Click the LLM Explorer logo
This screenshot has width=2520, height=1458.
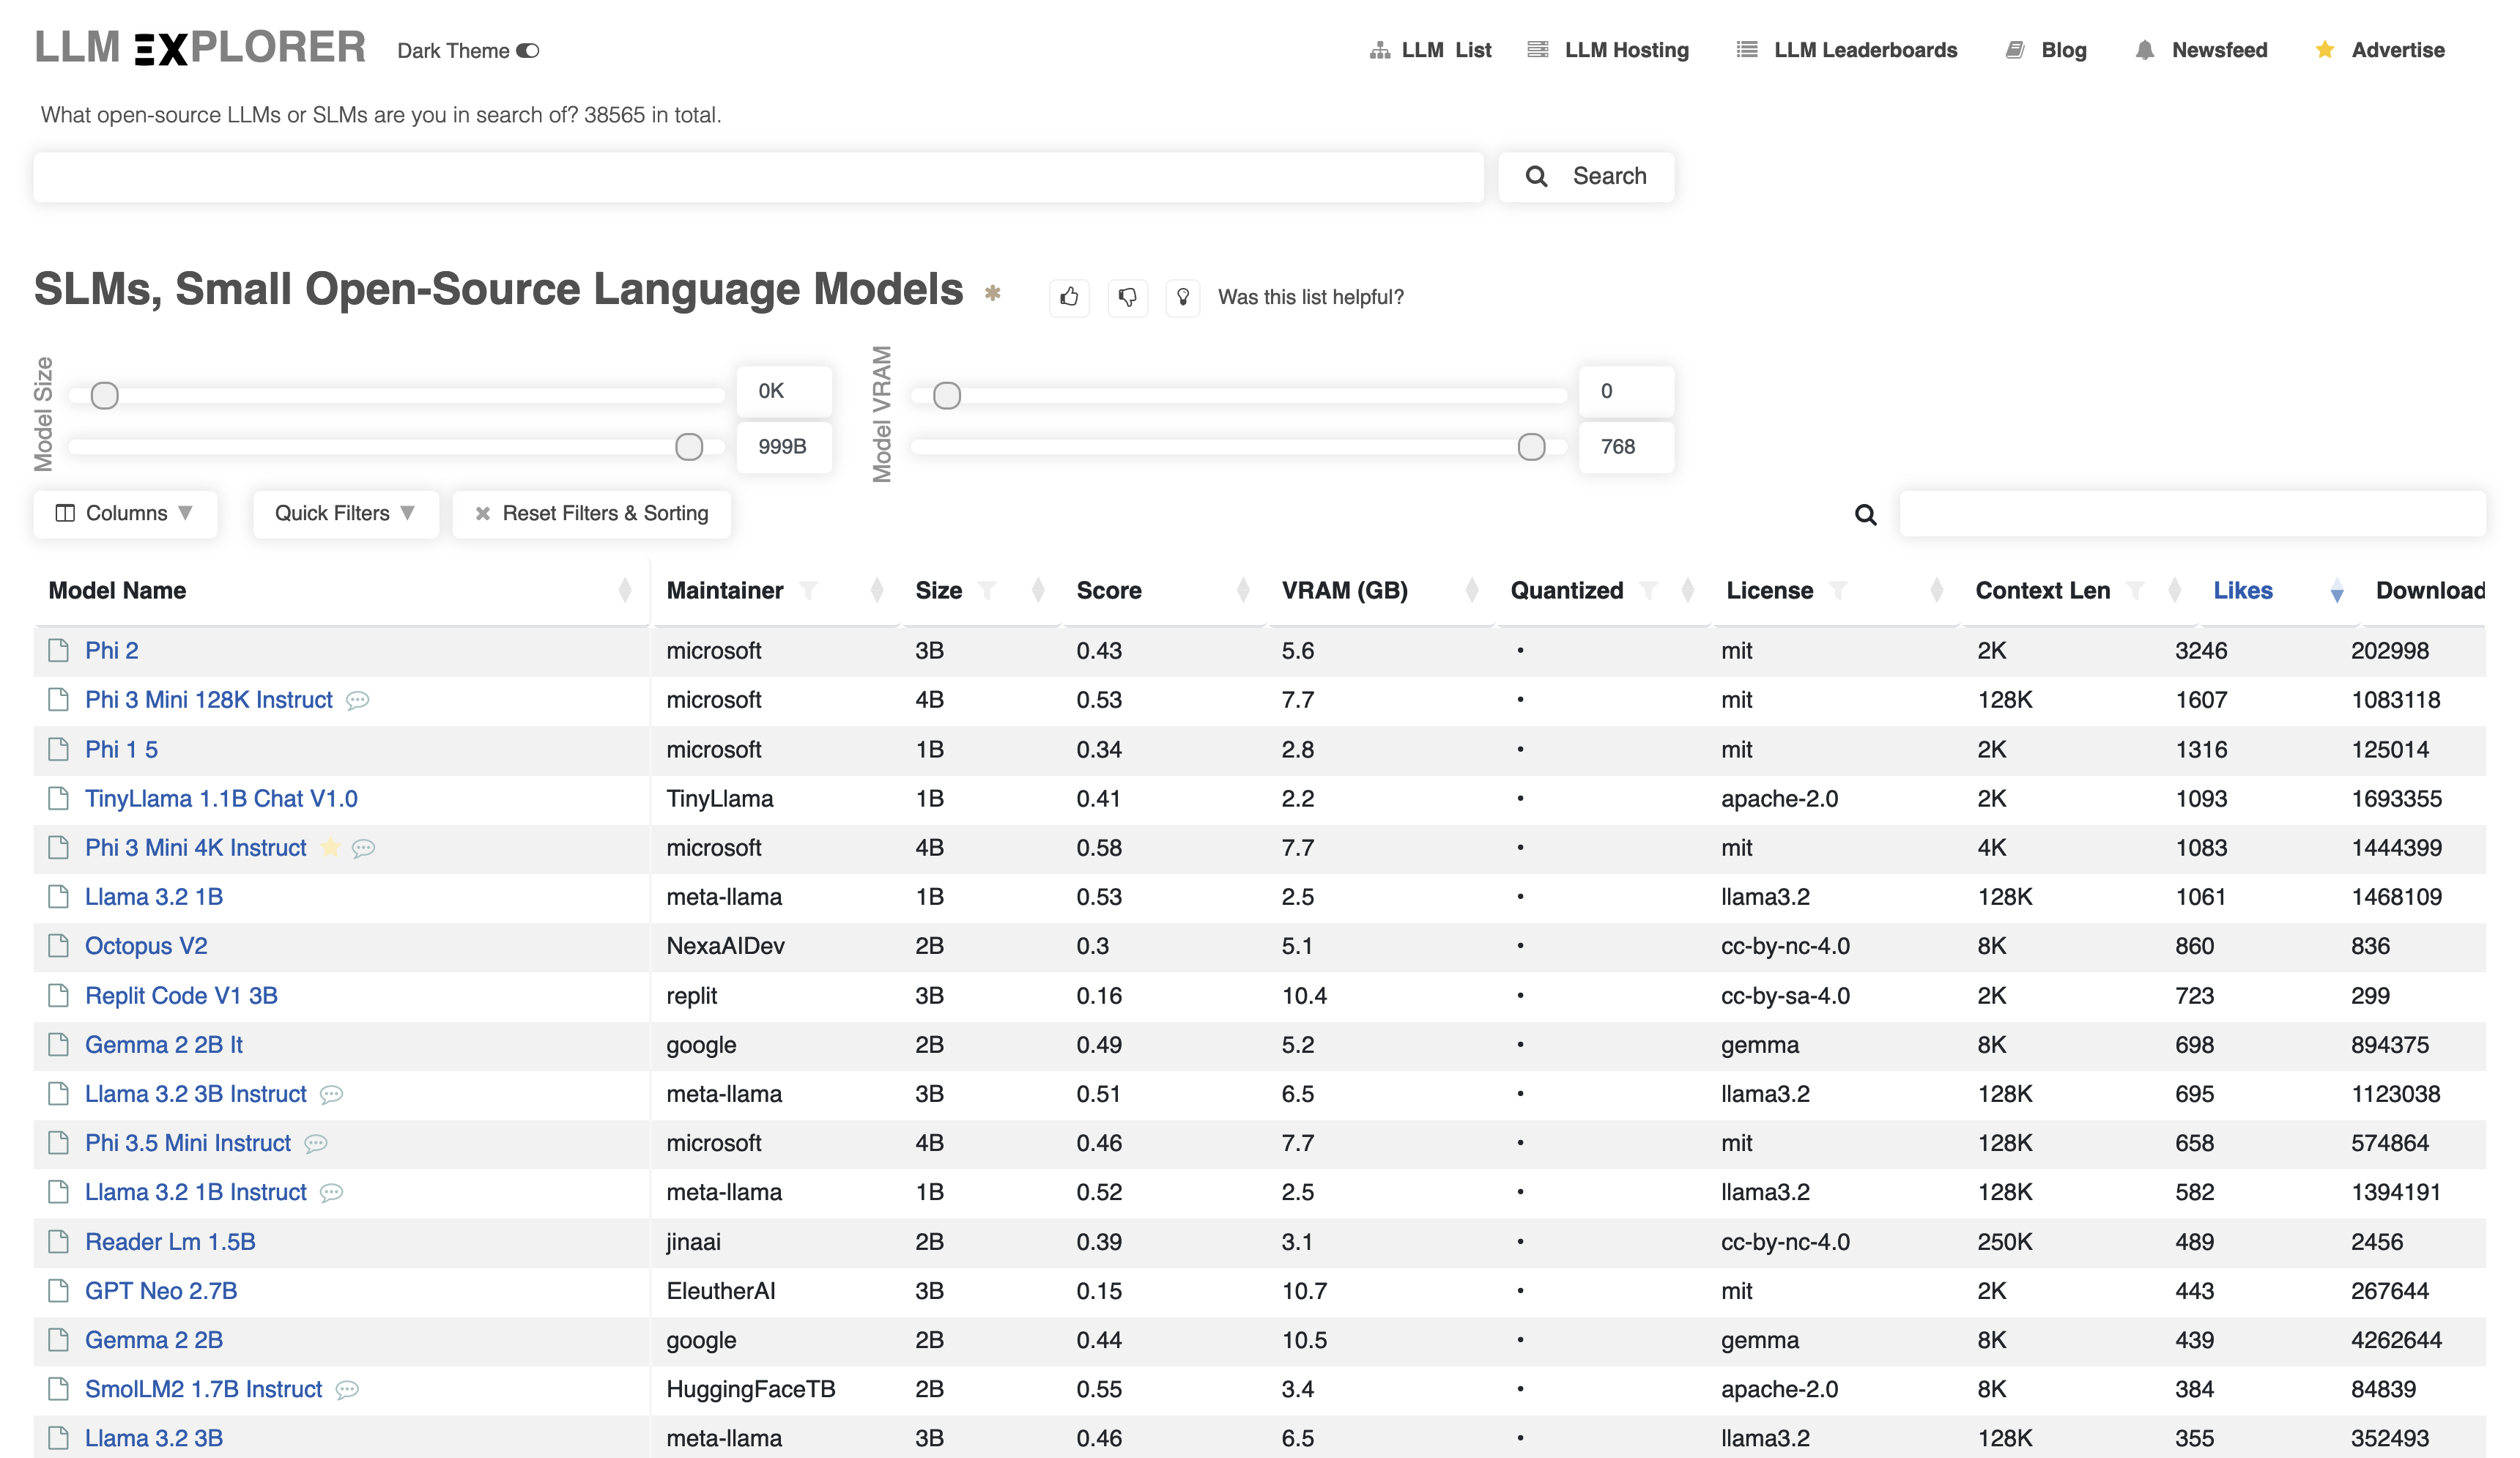coord(201,47)
